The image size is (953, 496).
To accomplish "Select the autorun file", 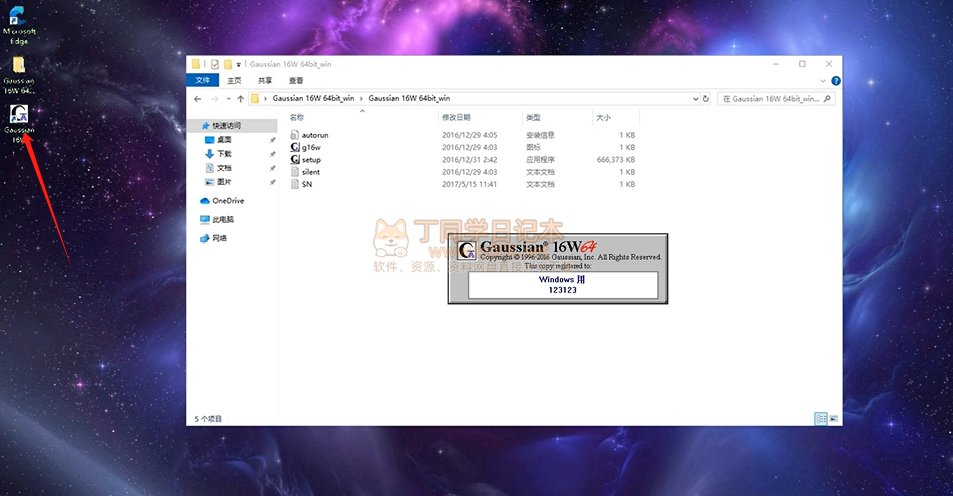I will 314,134.
